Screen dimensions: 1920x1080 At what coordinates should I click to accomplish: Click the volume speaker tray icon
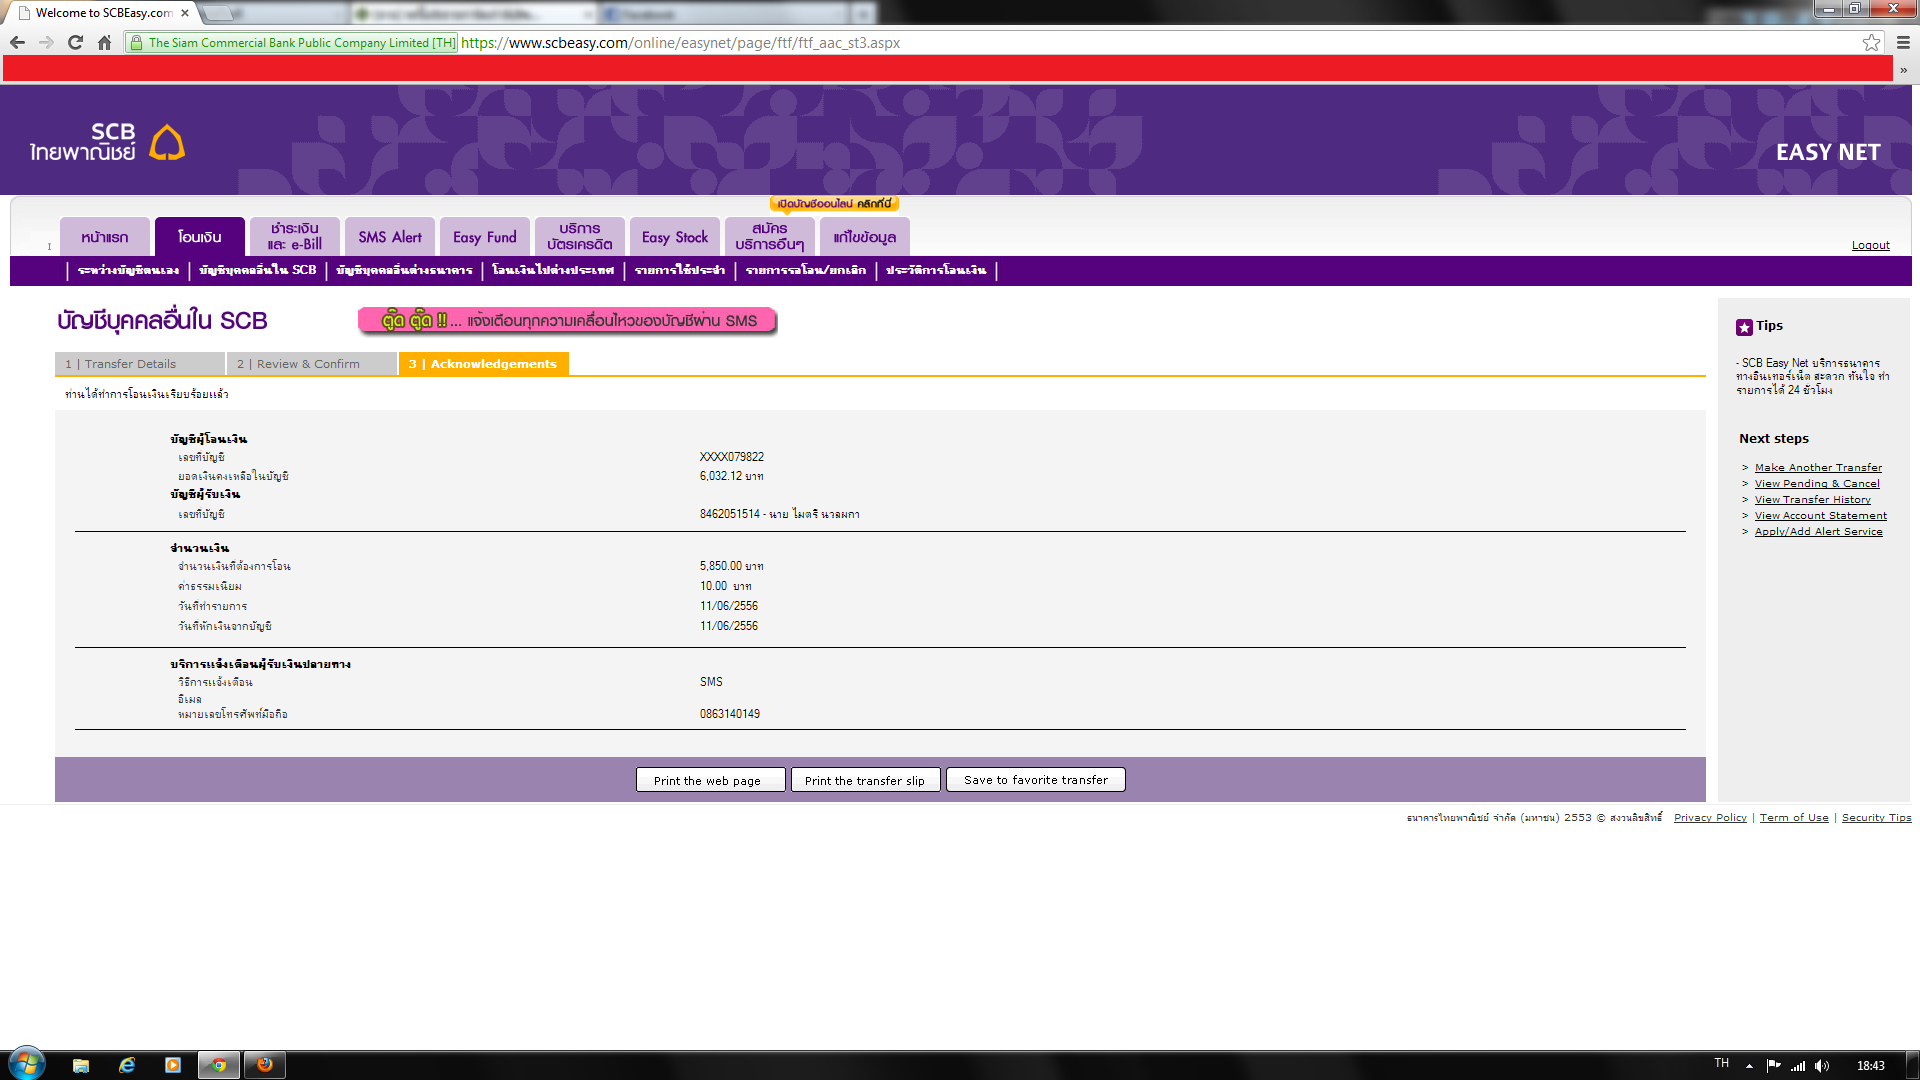(1821, 1066)
